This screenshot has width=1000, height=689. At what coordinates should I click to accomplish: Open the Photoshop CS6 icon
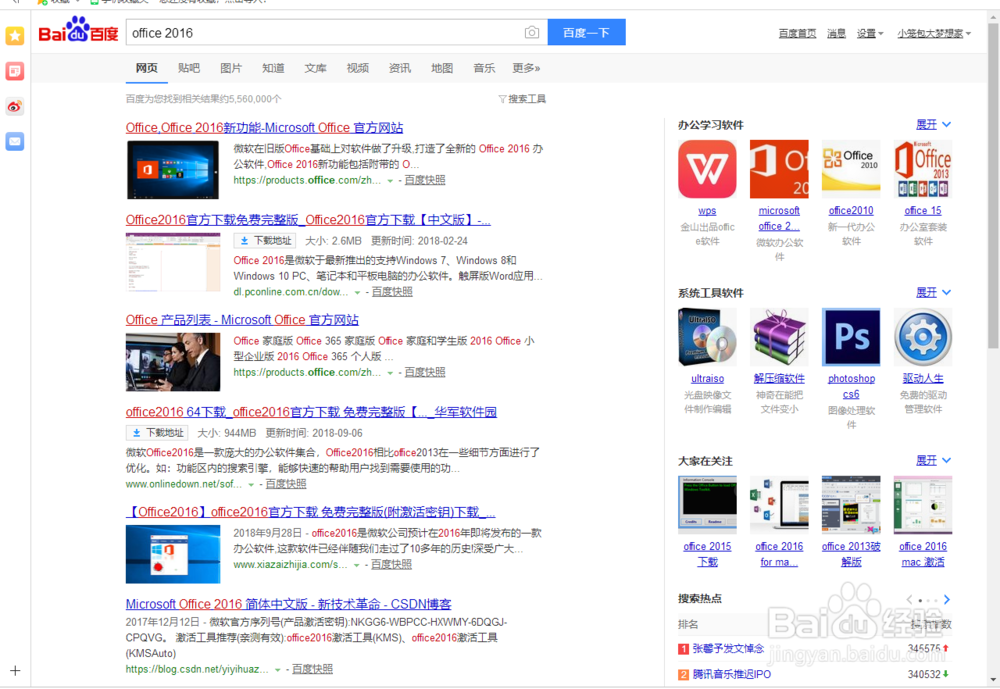click(851, 337)
